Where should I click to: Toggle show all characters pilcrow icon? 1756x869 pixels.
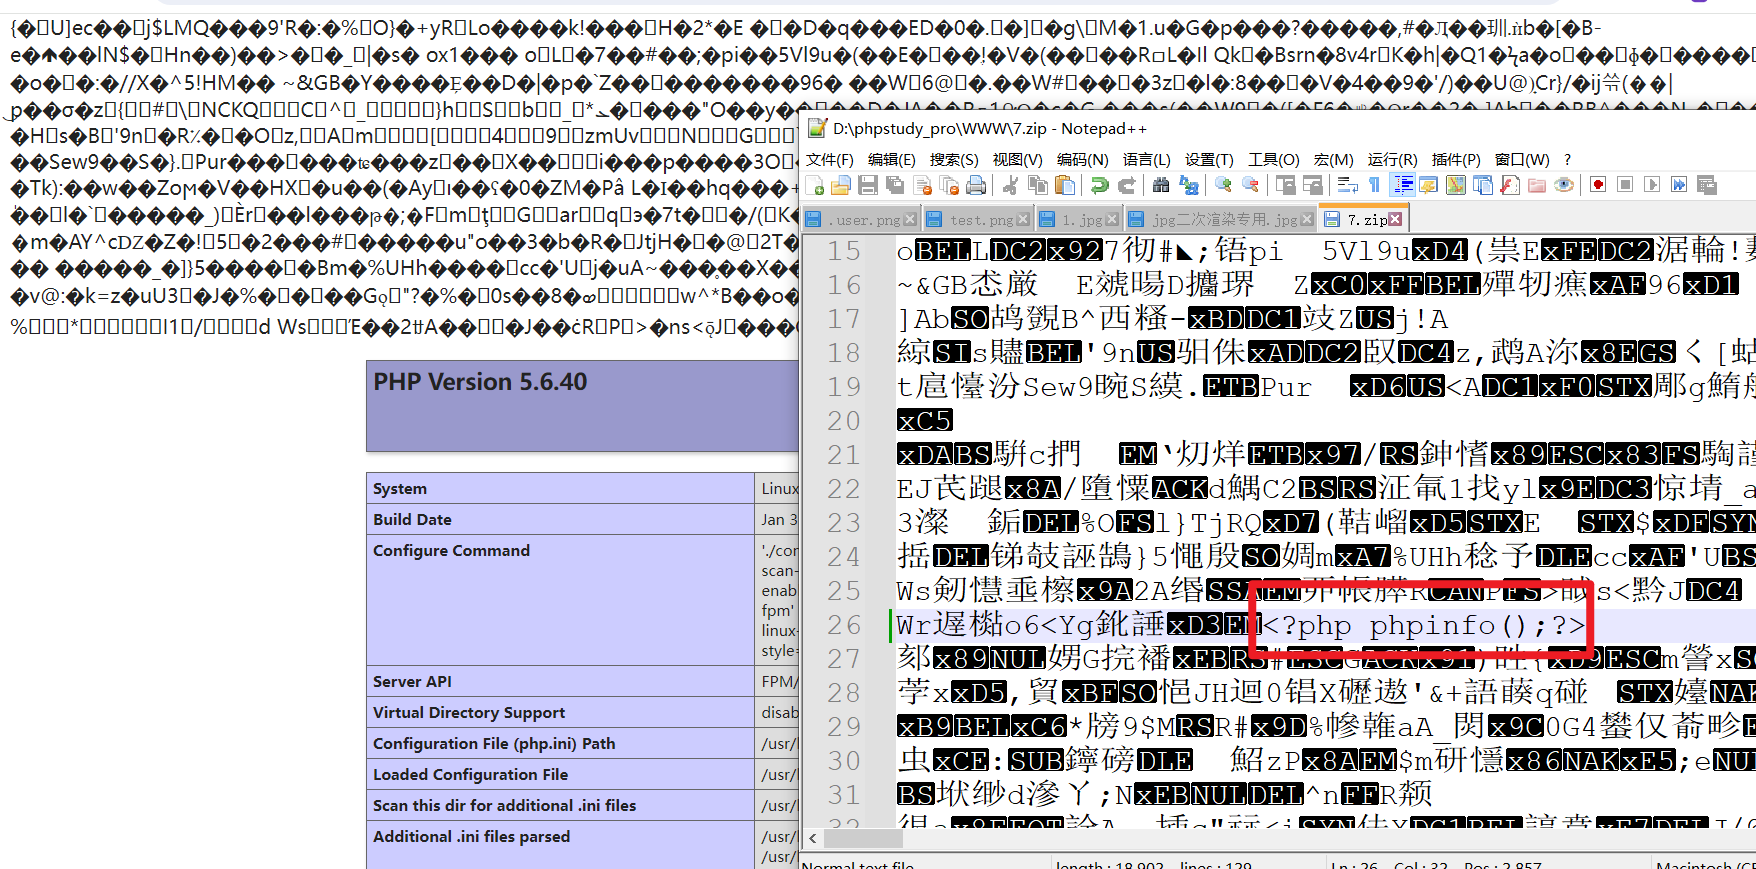click(1375, 185)
